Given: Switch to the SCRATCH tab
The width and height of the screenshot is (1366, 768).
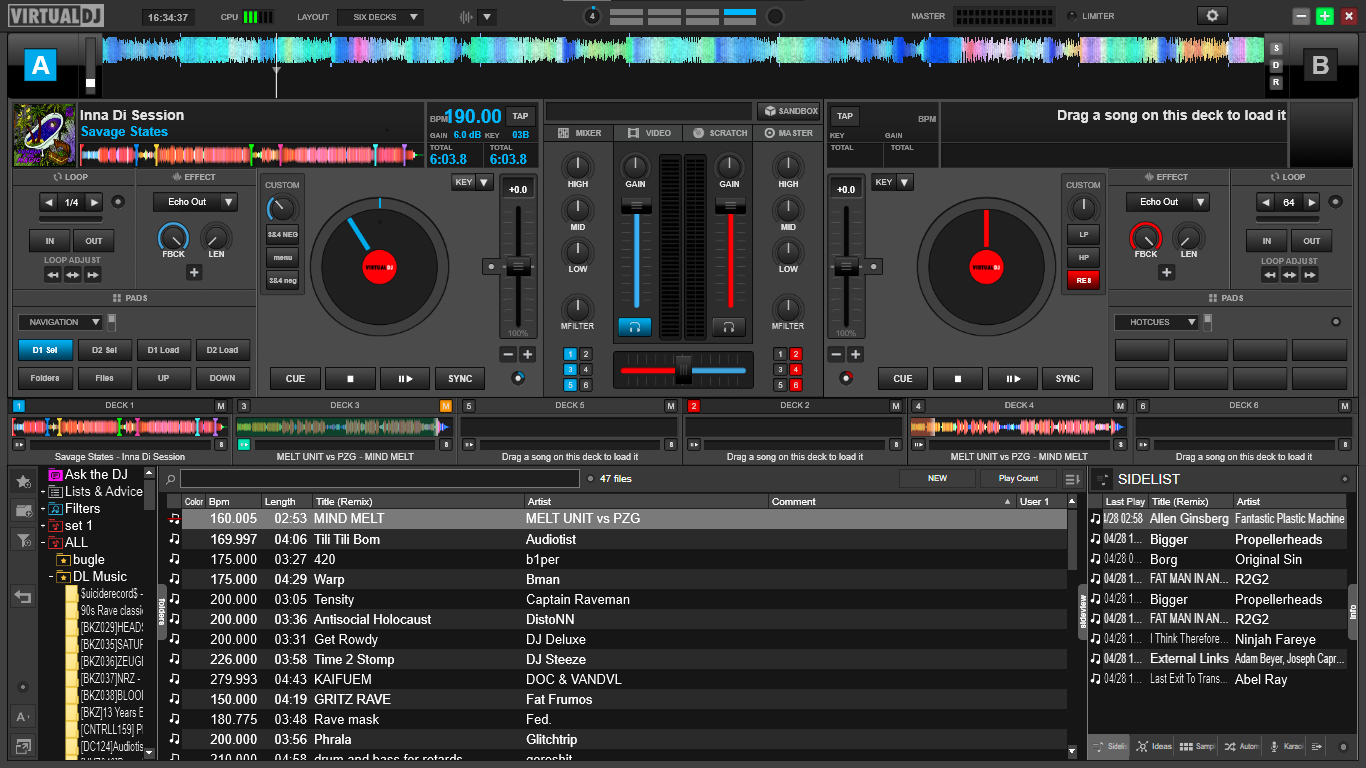Looking at the screenshot, I should tap(717, 133).
